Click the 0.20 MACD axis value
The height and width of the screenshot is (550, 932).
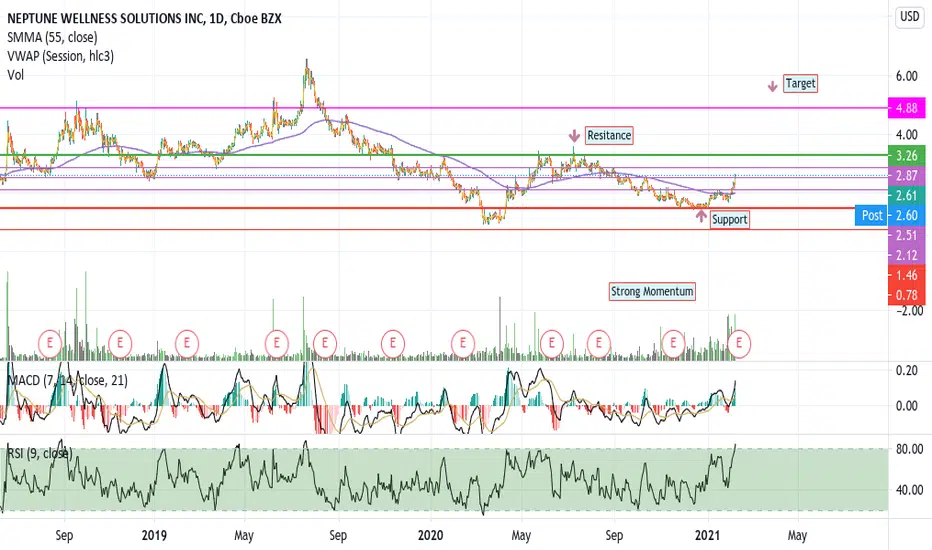(x=906, y=370)
